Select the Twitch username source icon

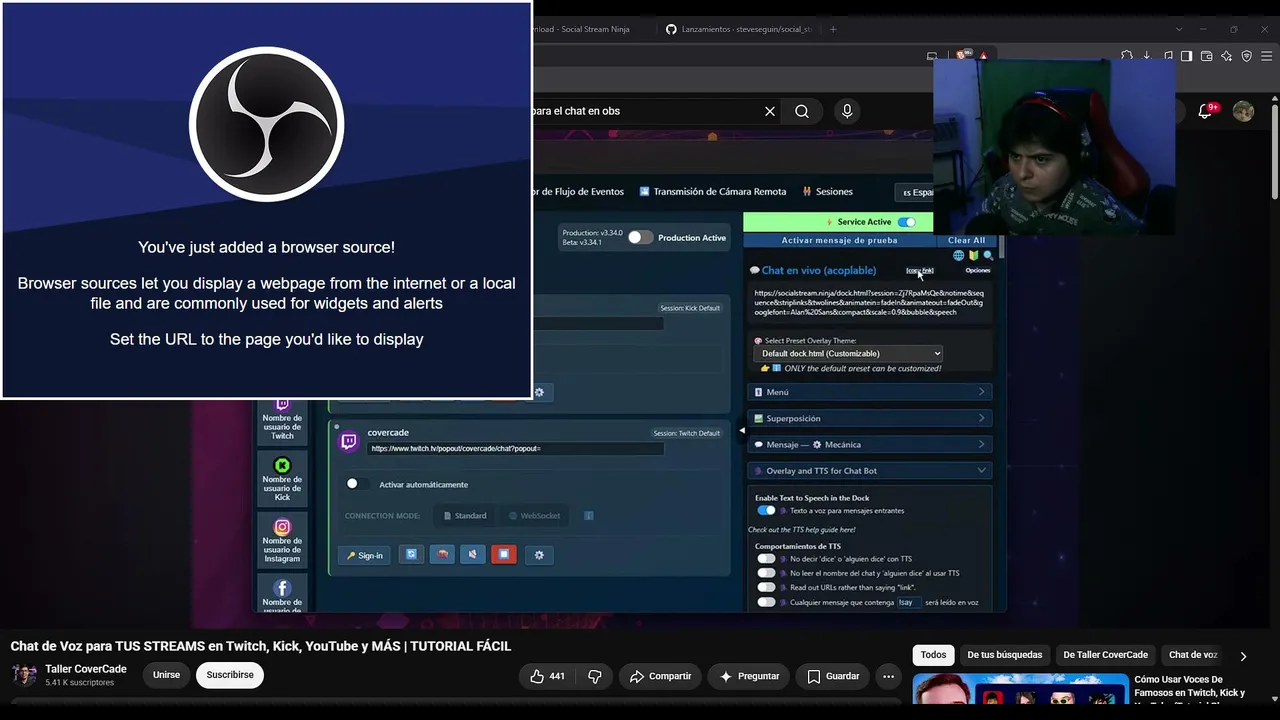click(x=282, y=405)
